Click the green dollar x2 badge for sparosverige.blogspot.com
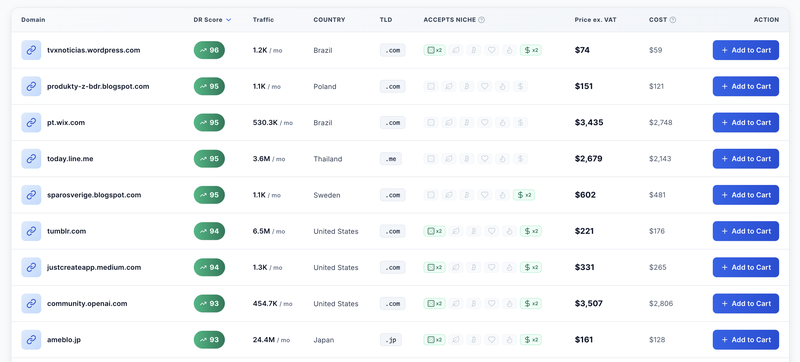 point(523,195)
